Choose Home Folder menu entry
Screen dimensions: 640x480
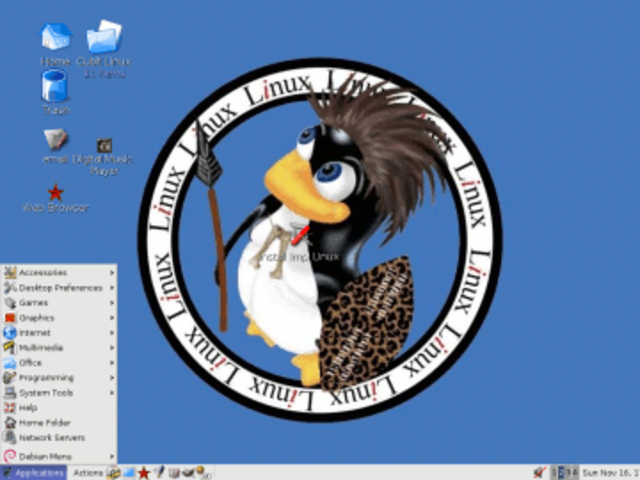click(59, 422)
